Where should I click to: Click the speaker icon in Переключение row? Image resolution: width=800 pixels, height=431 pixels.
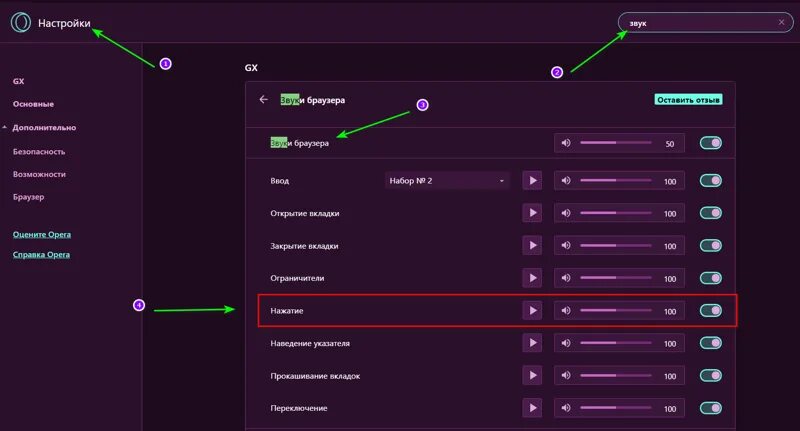point(566,408)
